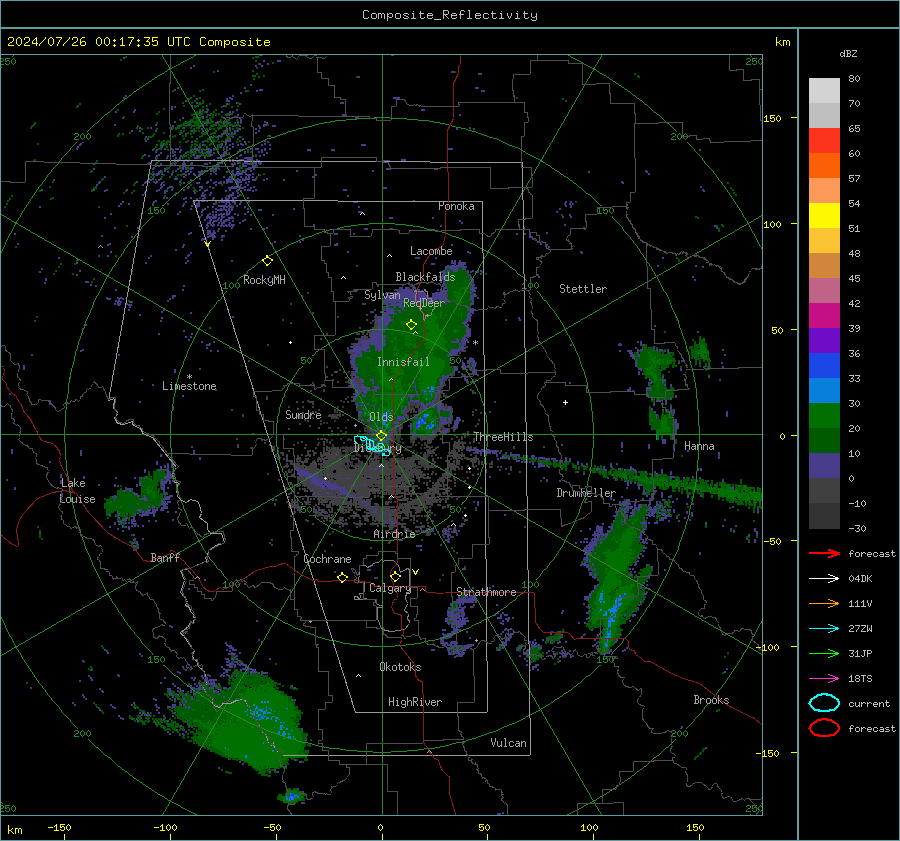Click the yellow diamond marker near RockyMH
Viewport: 900px width, 841px height.
coord(267,261)
